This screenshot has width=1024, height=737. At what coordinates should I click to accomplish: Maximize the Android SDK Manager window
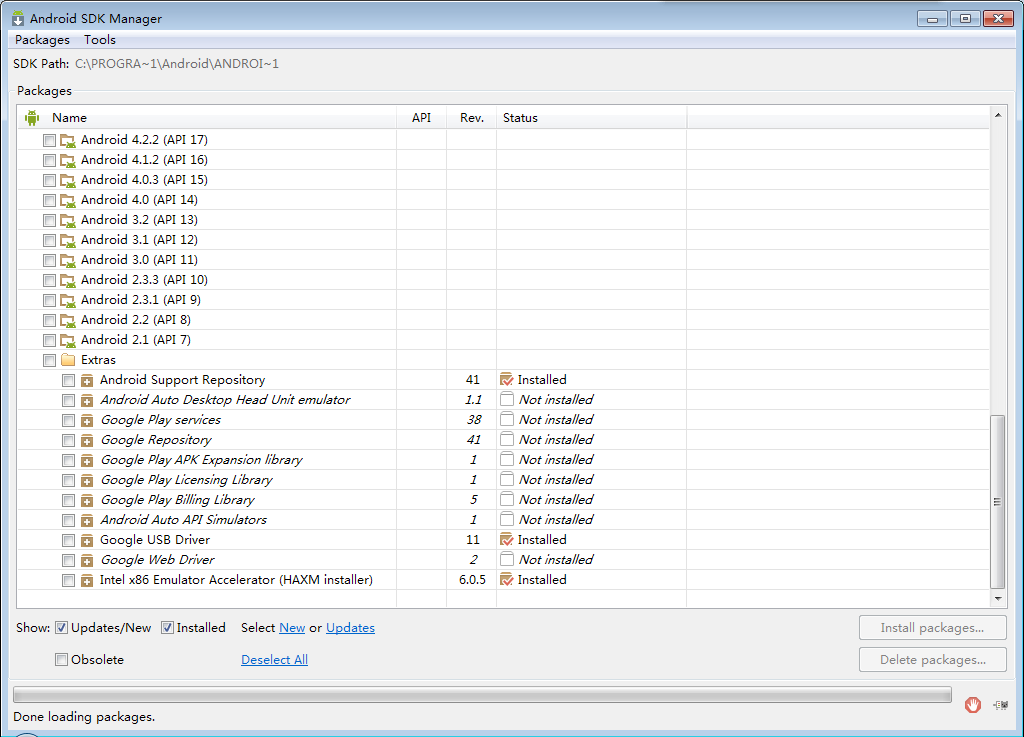point(965,19)
